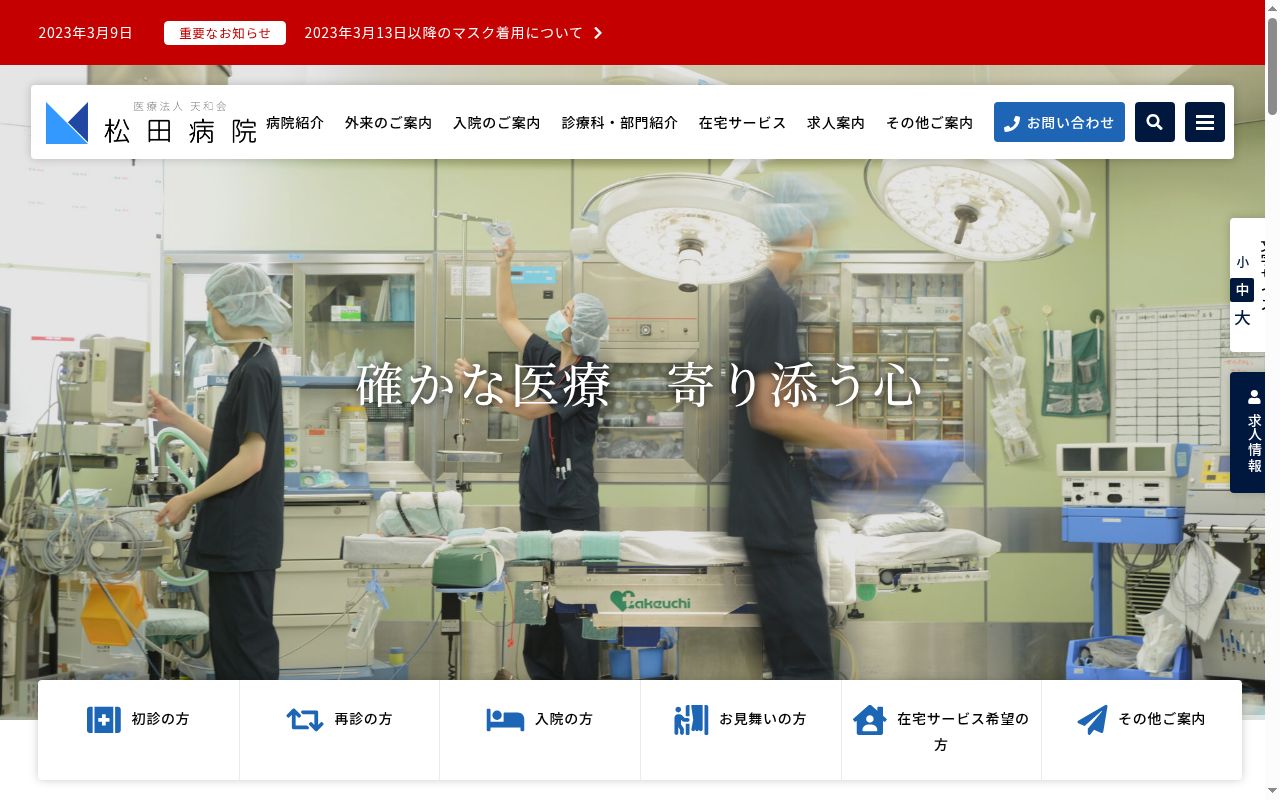The height and width of the screenshot is (800, 1280).
Task: Click the 2023年3月9日 date text
Action: point(85,33)
